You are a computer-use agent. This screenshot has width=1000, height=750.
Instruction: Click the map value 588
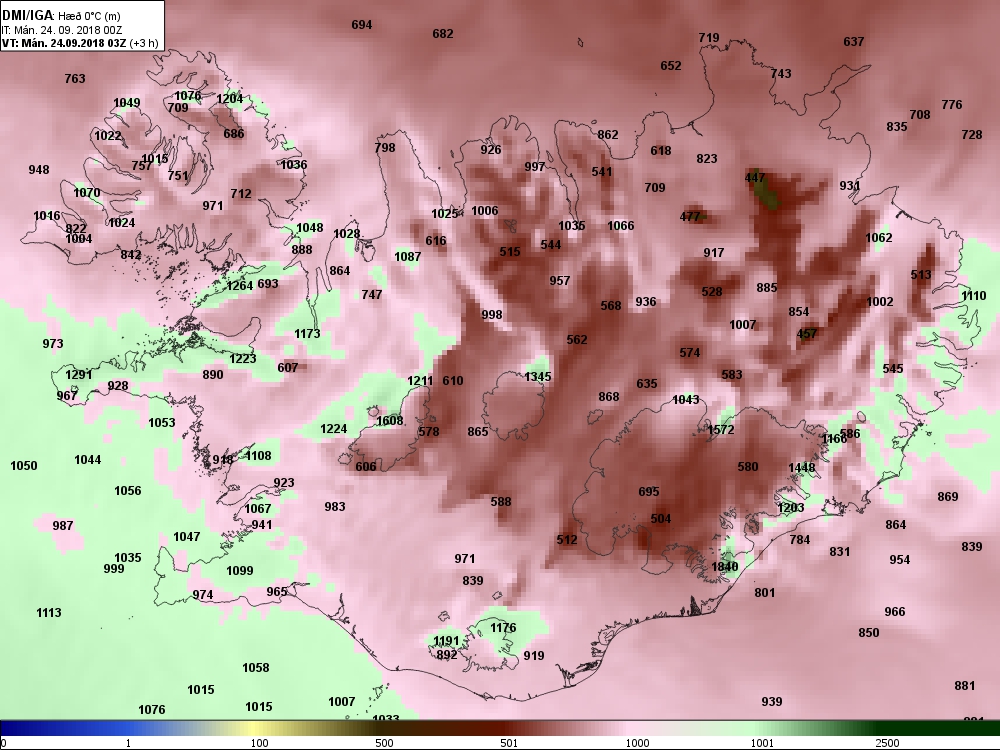[x=501, y=502]
